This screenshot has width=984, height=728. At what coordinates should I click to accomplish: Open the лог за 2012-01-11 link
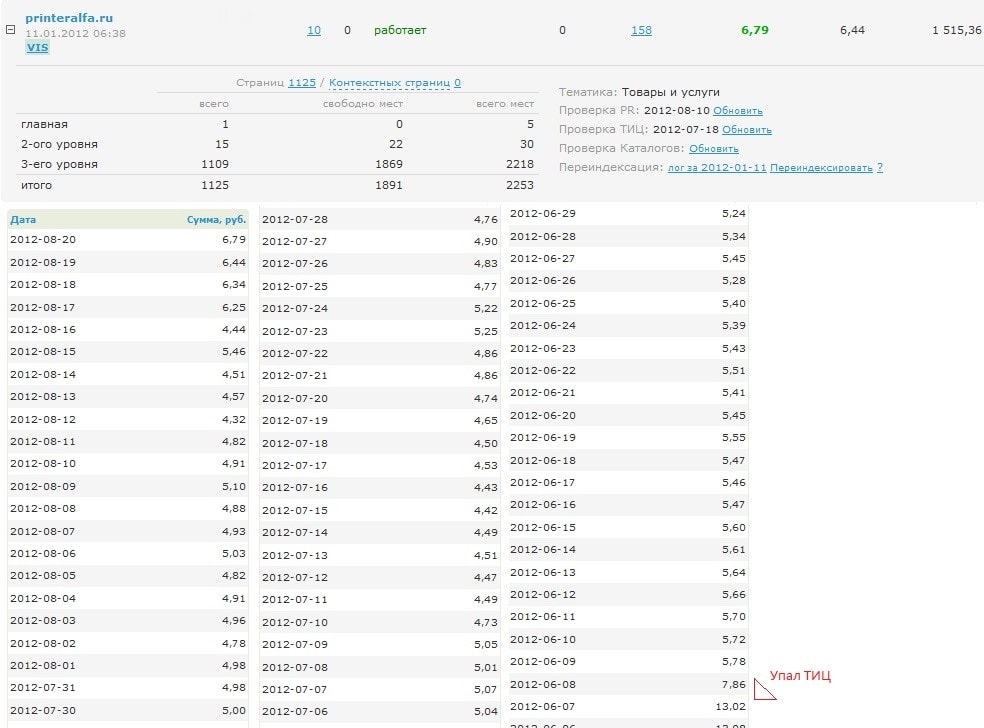[x=717, y=168]
